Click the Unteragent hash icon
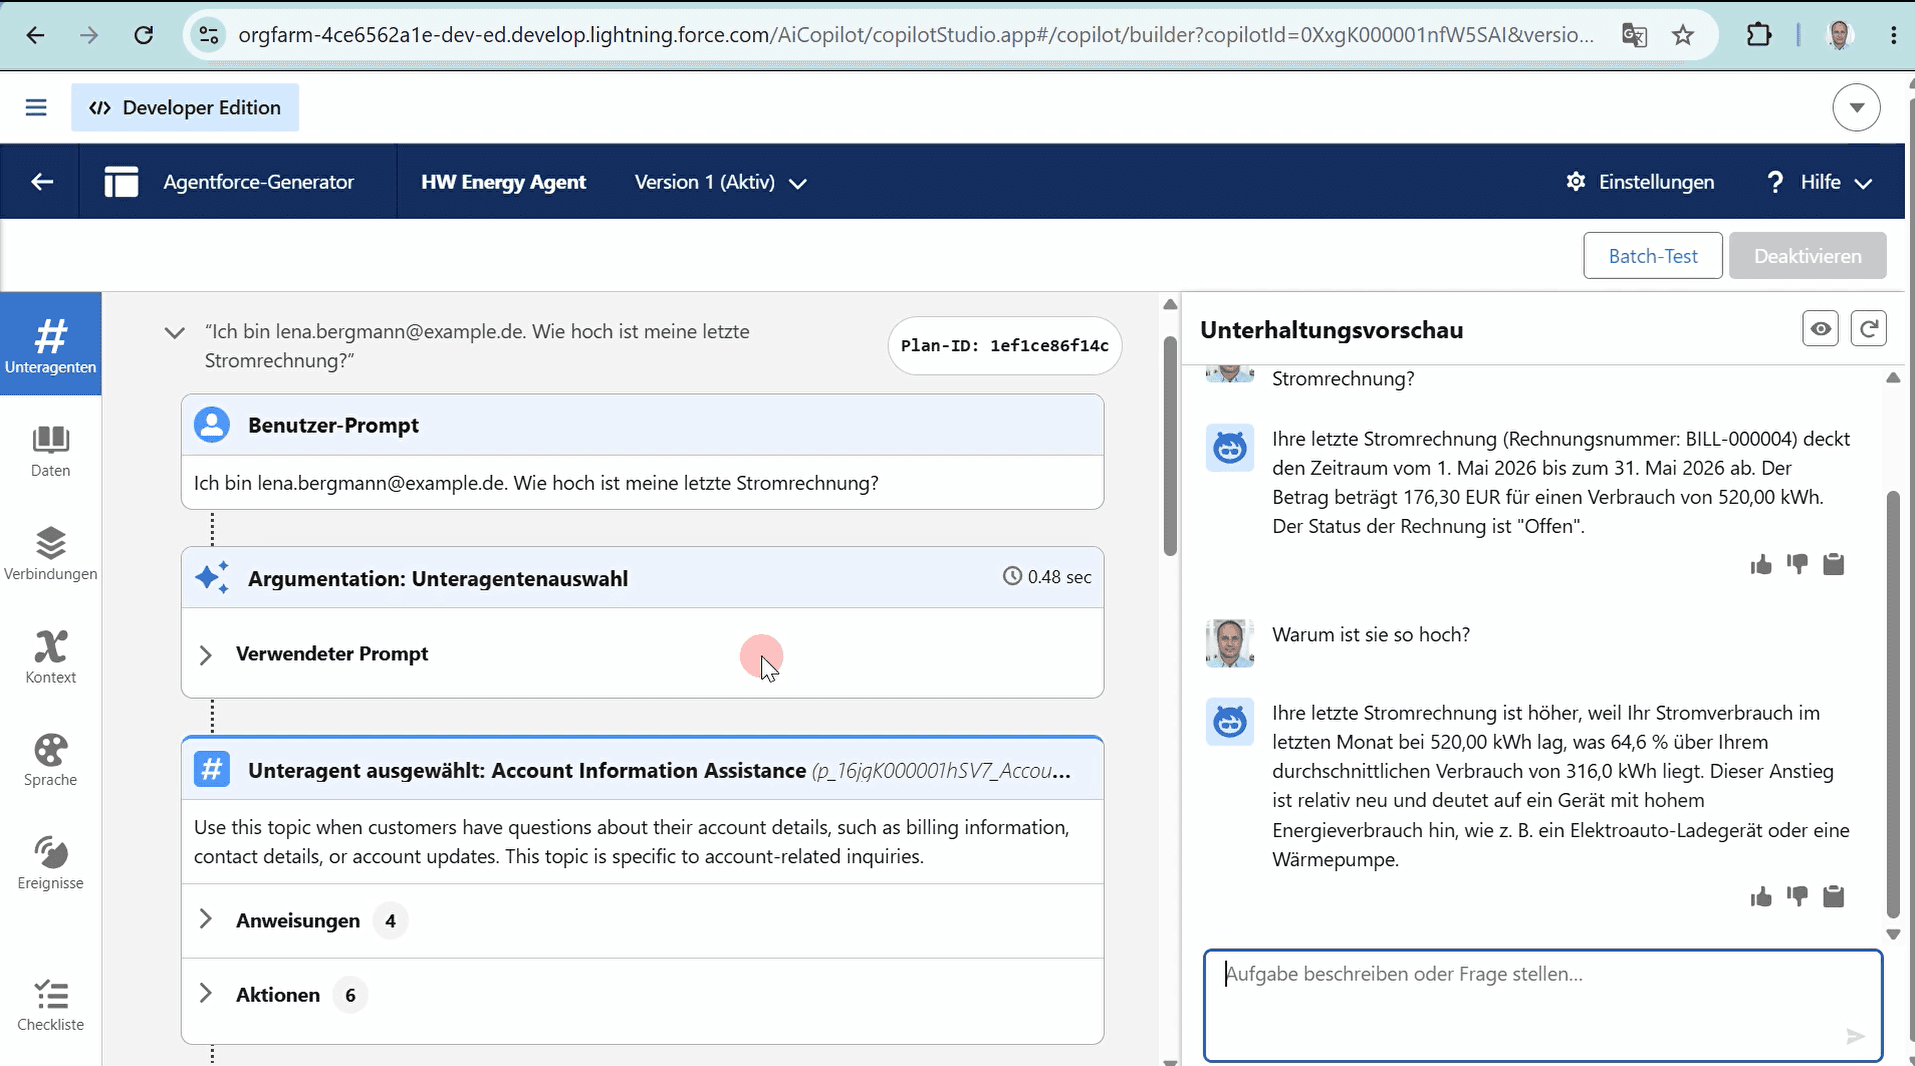This screenshot has width=1915, height=1066. (x=212, y=770)
